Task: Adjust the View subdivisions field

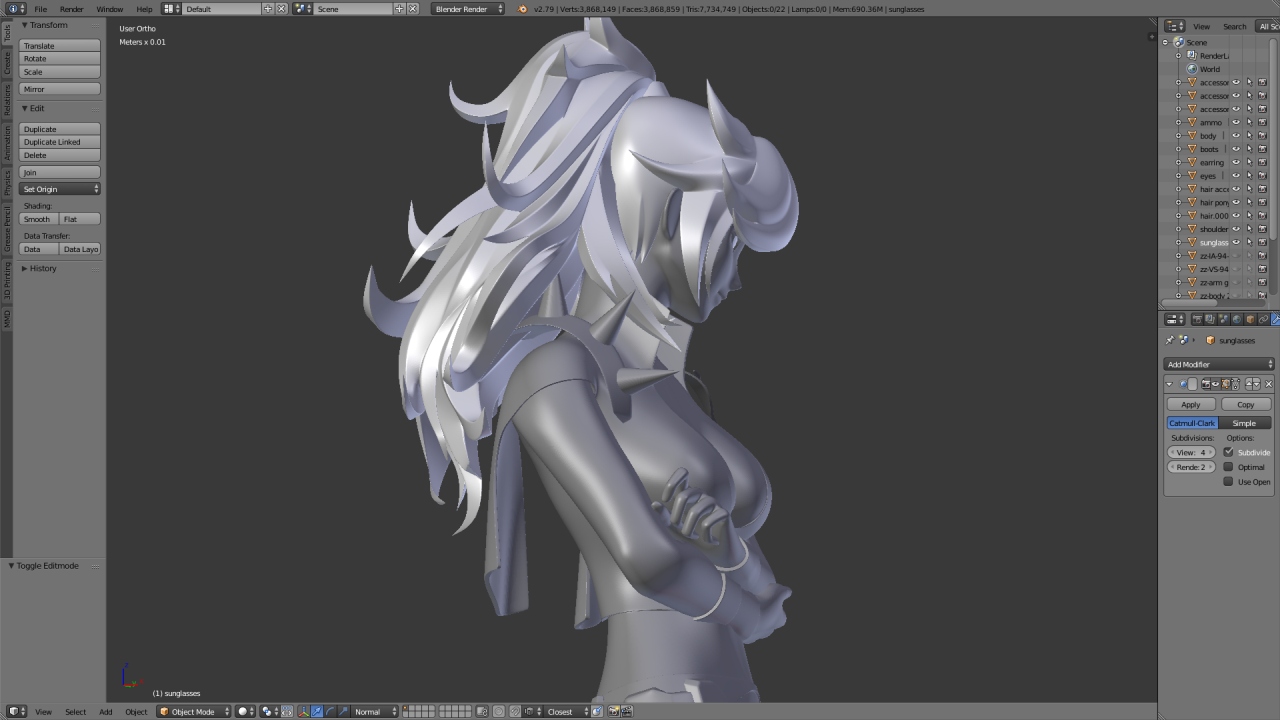Action: 1191,452
